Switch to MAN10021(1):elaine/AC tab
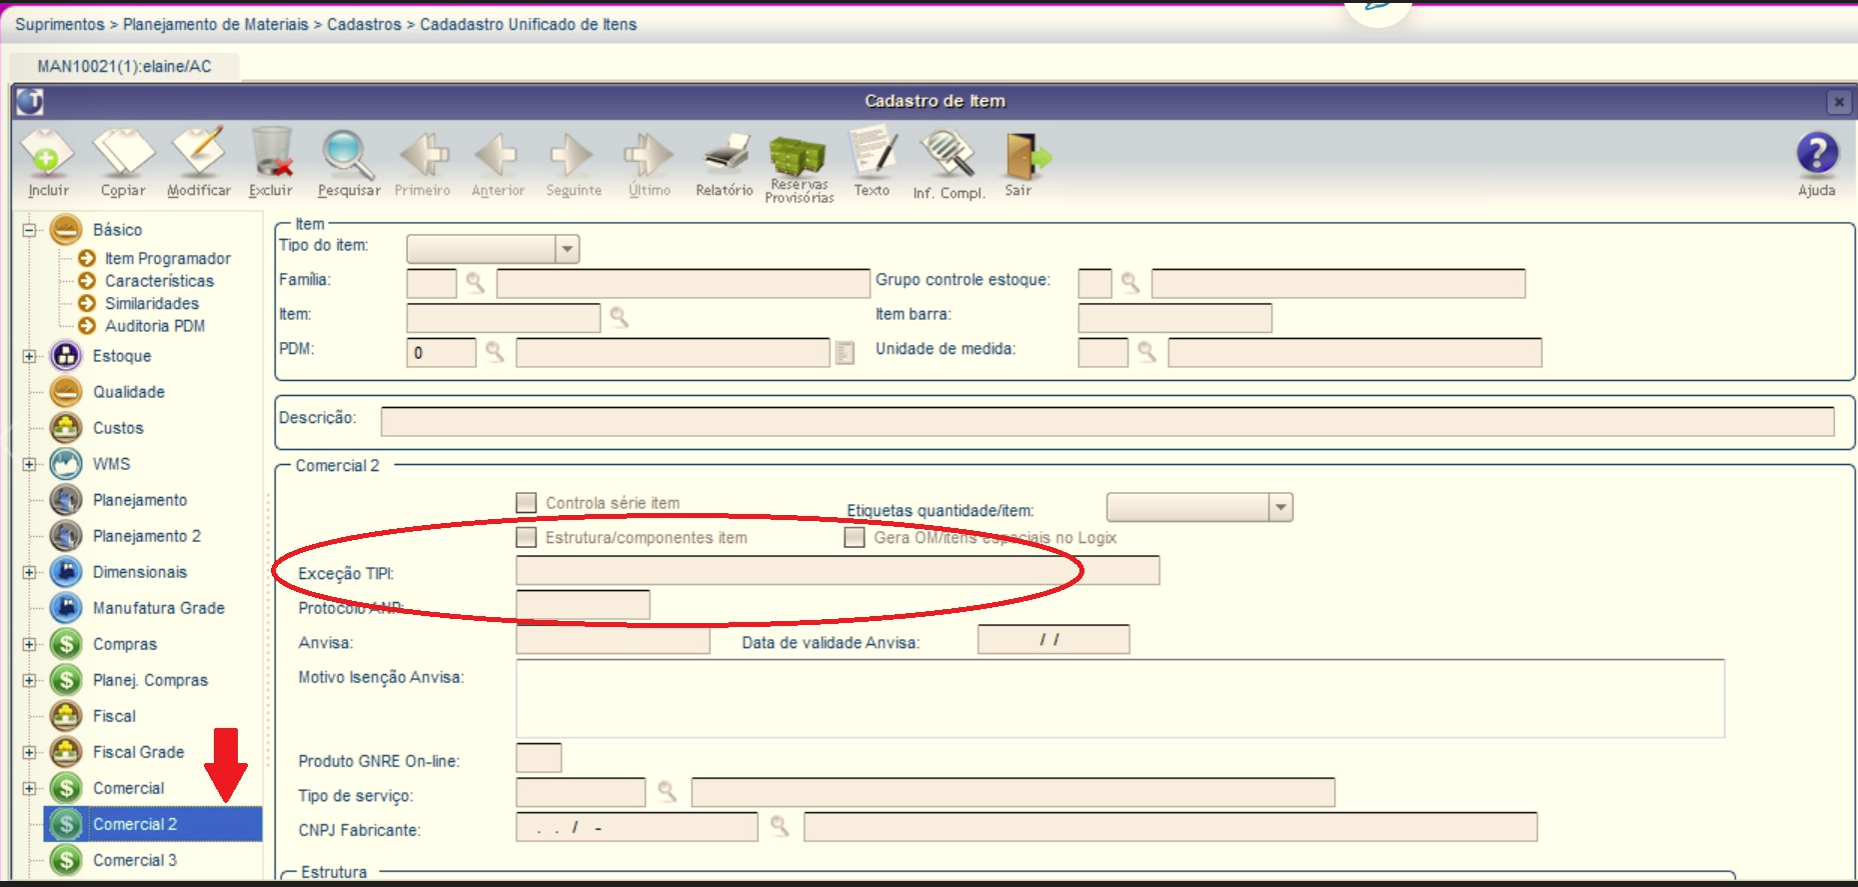1858x887 pixels. click(x=124, y=66)
